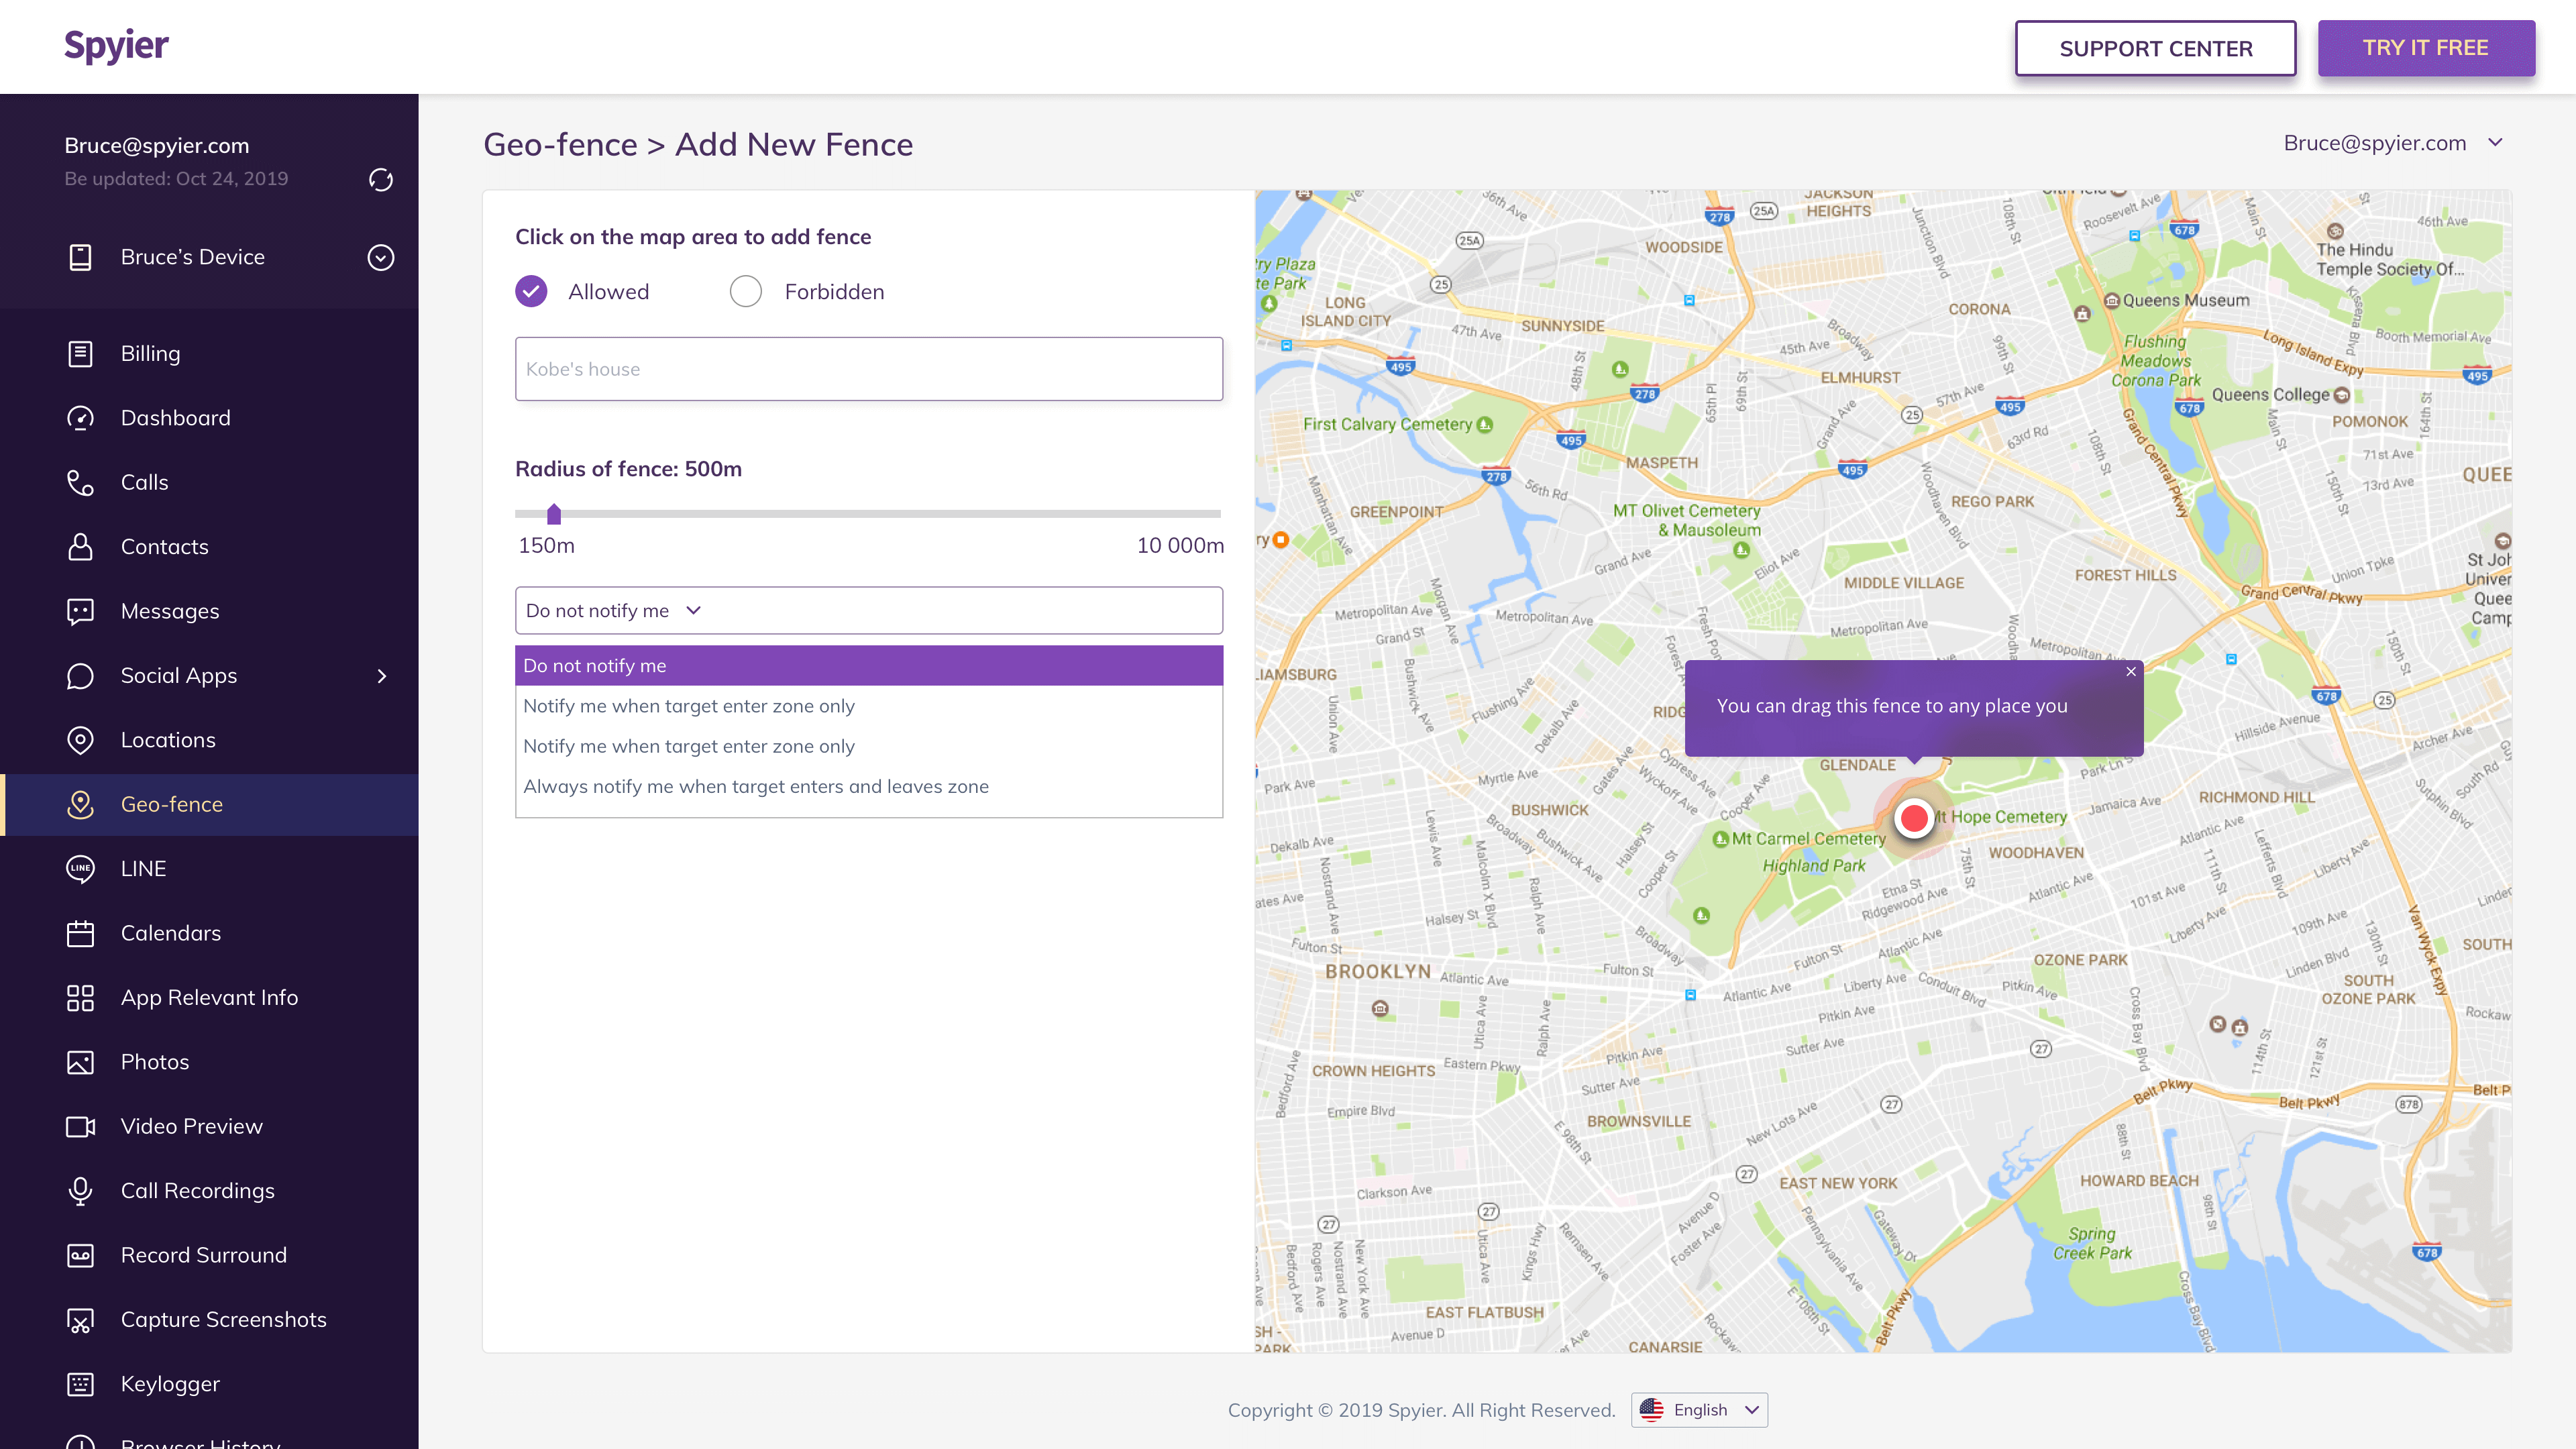Screen dimensions: 2576x1449
Task: Click the Social Apps bubble icon
Action: (80, 676)
